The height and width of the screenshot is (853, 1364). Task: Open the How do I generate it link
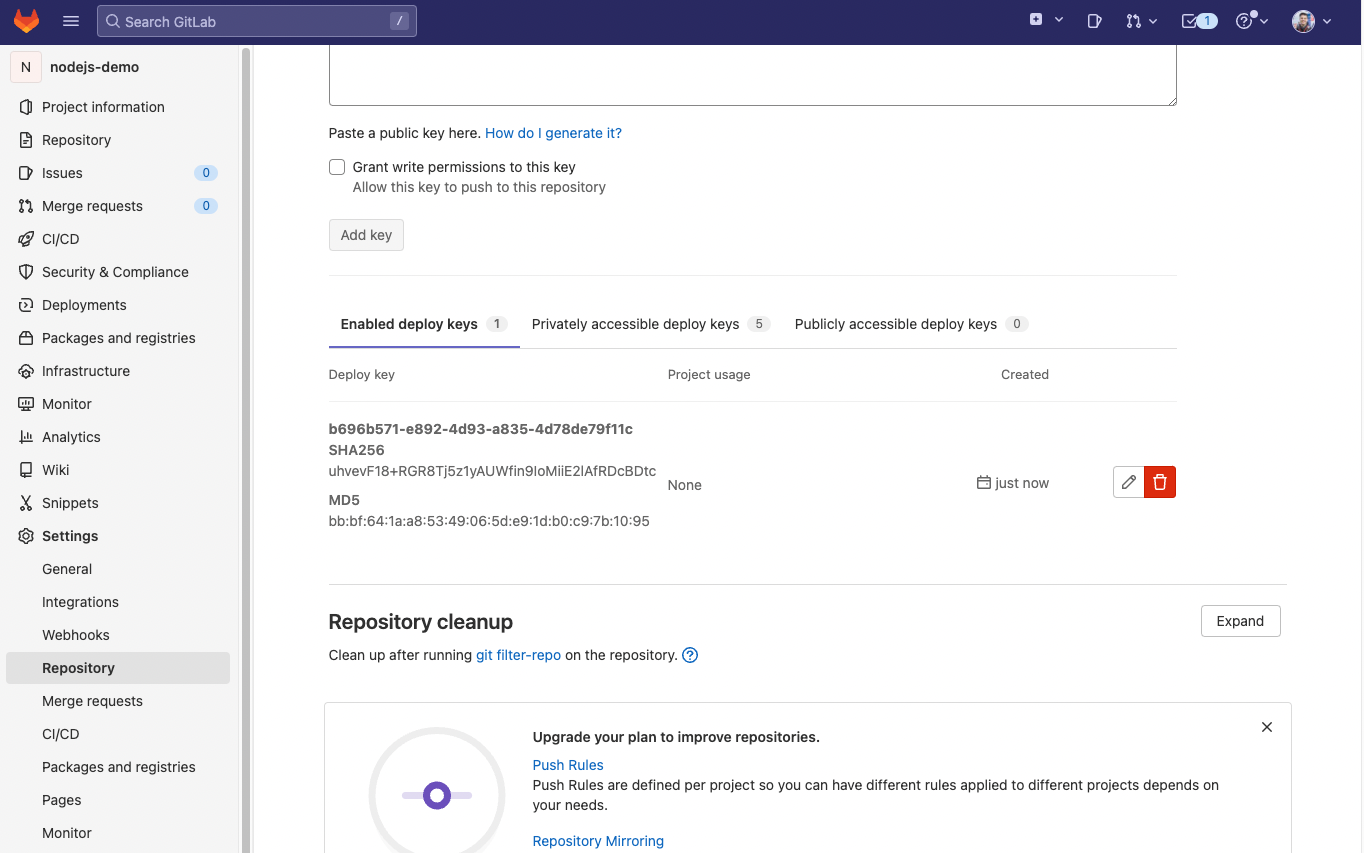553,133
